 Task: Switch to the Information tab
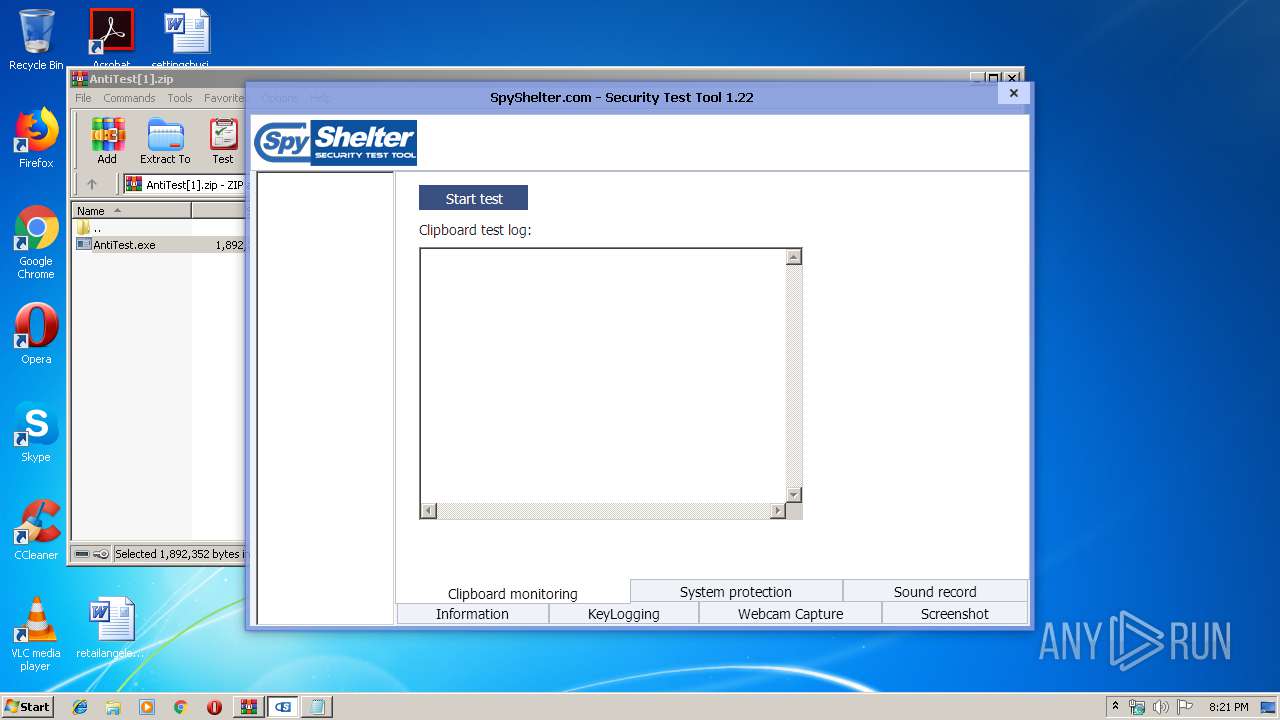point(472,614)
